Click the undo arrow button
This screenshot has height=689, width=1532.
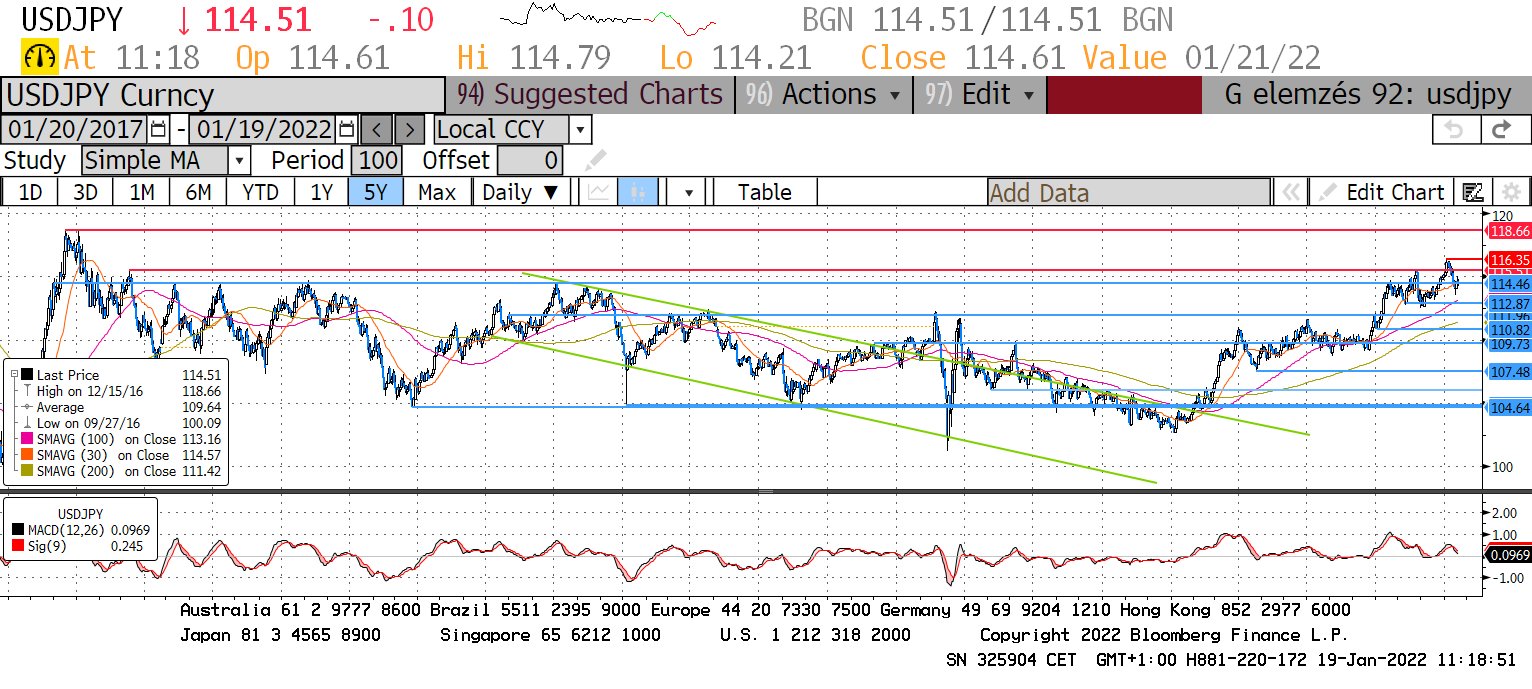(1456, 129)
